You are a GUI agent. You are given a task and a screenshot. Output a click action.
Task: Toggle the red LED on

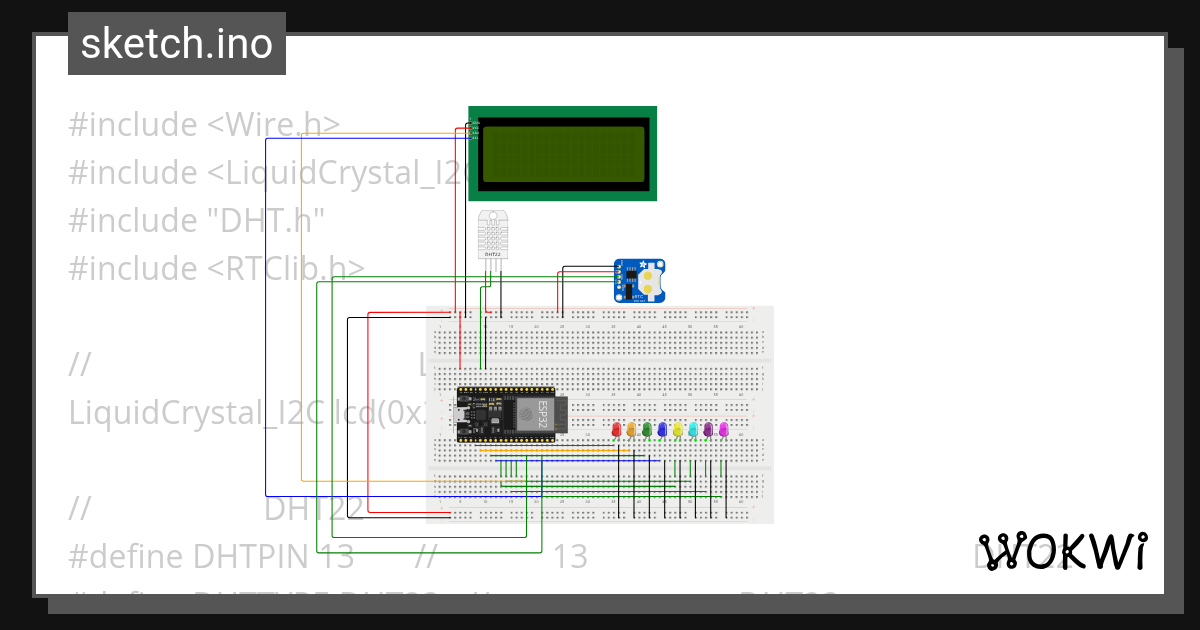616,429
